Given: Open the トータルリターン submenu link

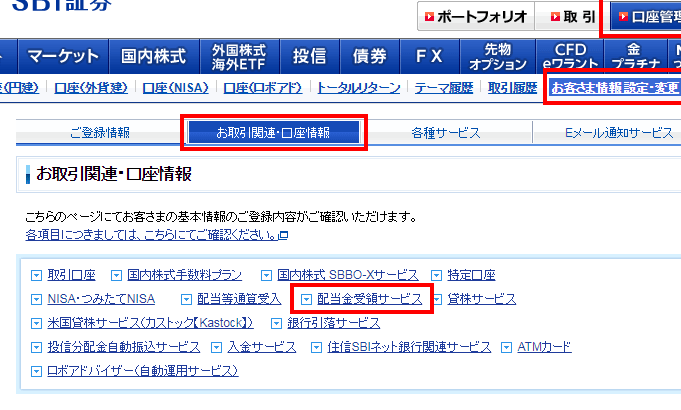Looking at the screenshot, I should point(358,88).
